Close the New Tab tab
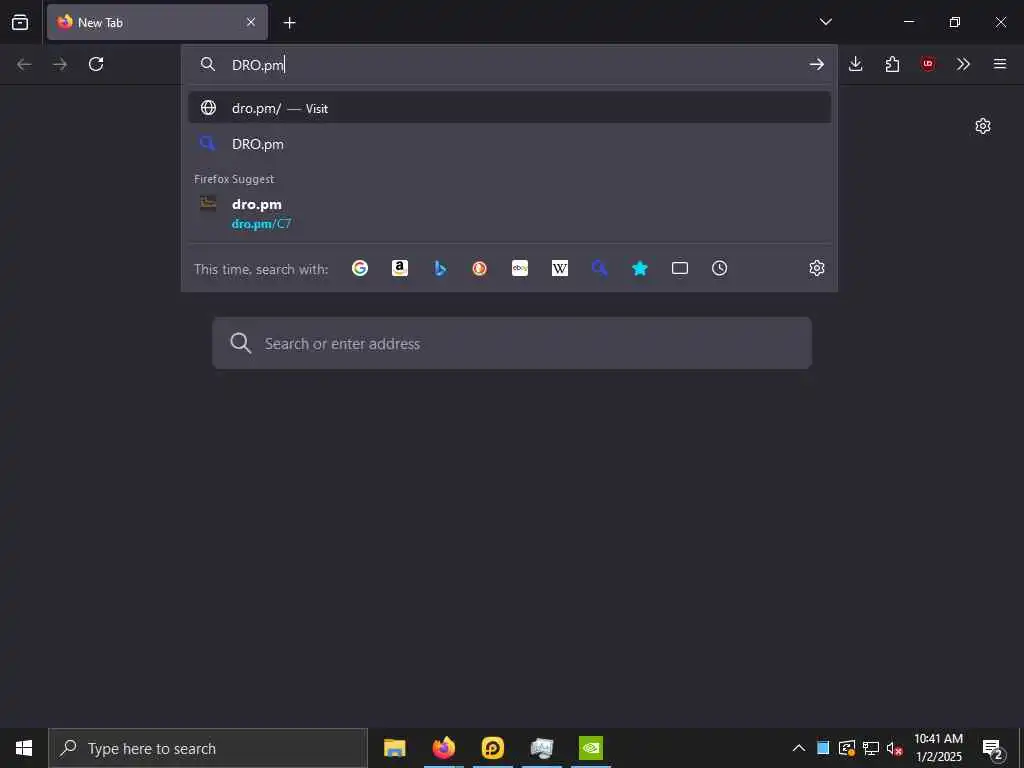 point(251,22)
